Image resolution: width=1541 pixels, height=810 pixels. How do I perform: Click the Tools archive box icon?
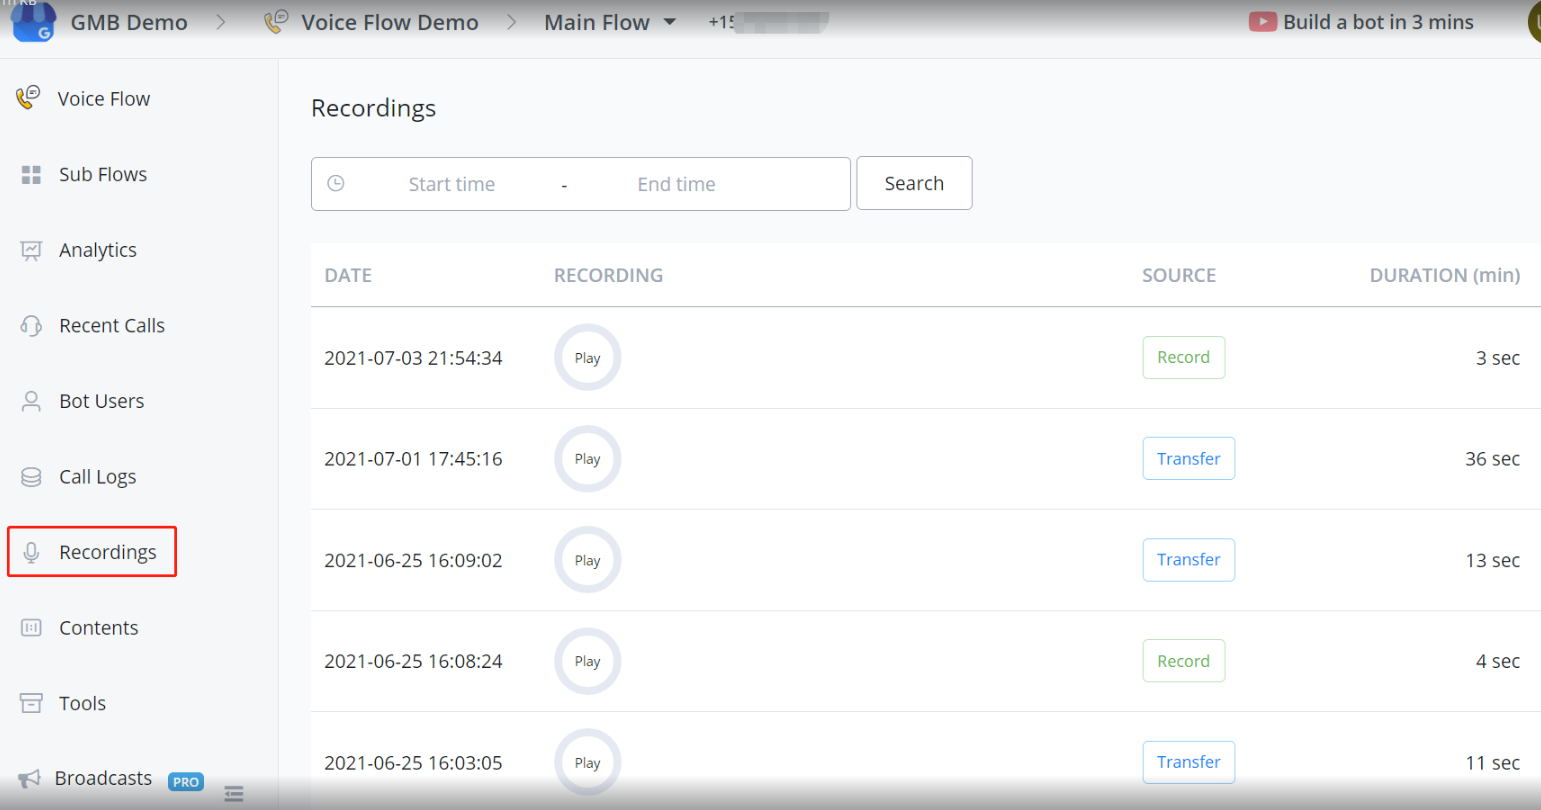point(31,703)
